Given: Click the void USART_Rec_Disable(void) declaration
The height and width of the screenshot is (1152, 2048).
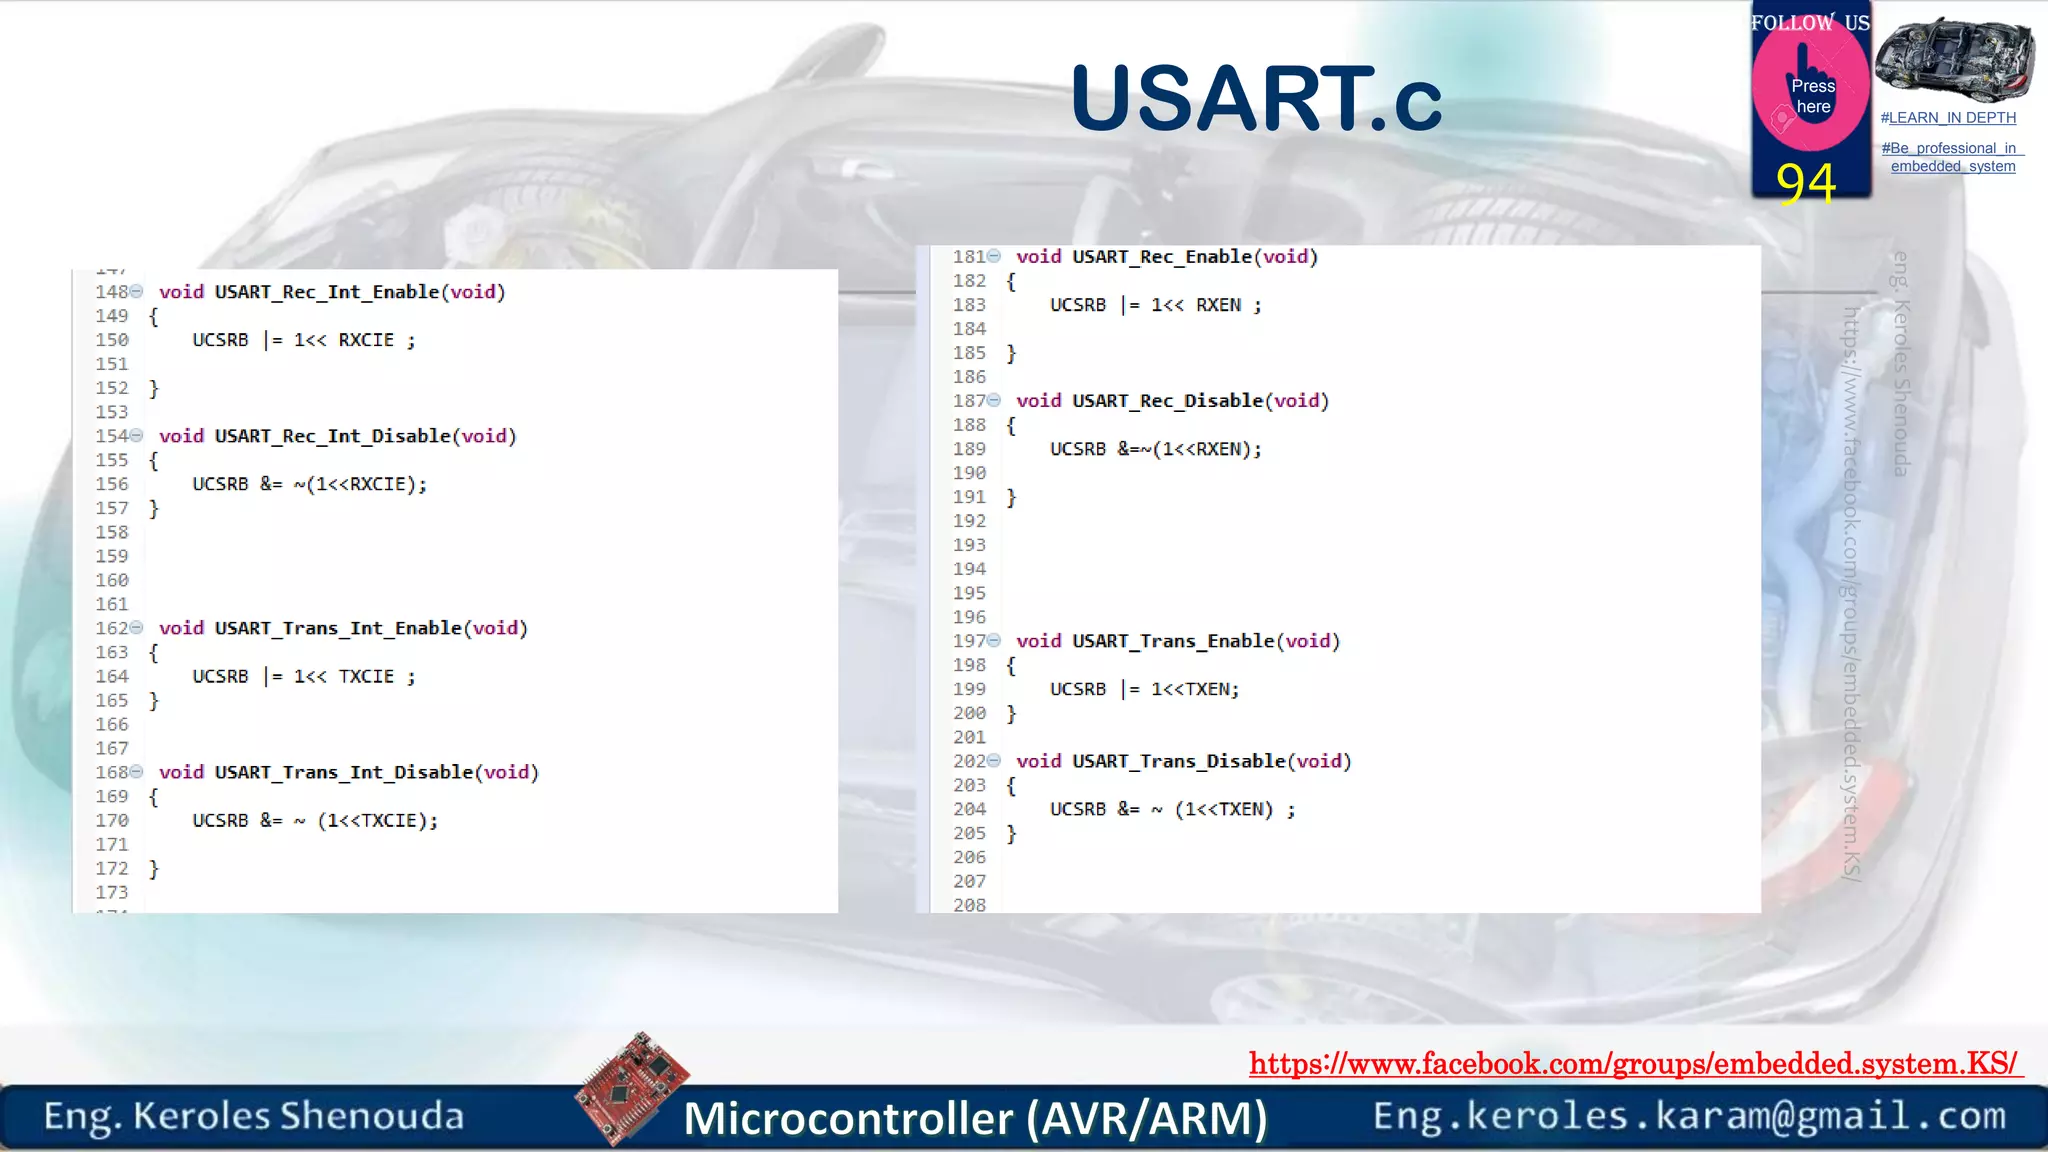Looking at the screenshot, I should click(x=1173, y=401).
